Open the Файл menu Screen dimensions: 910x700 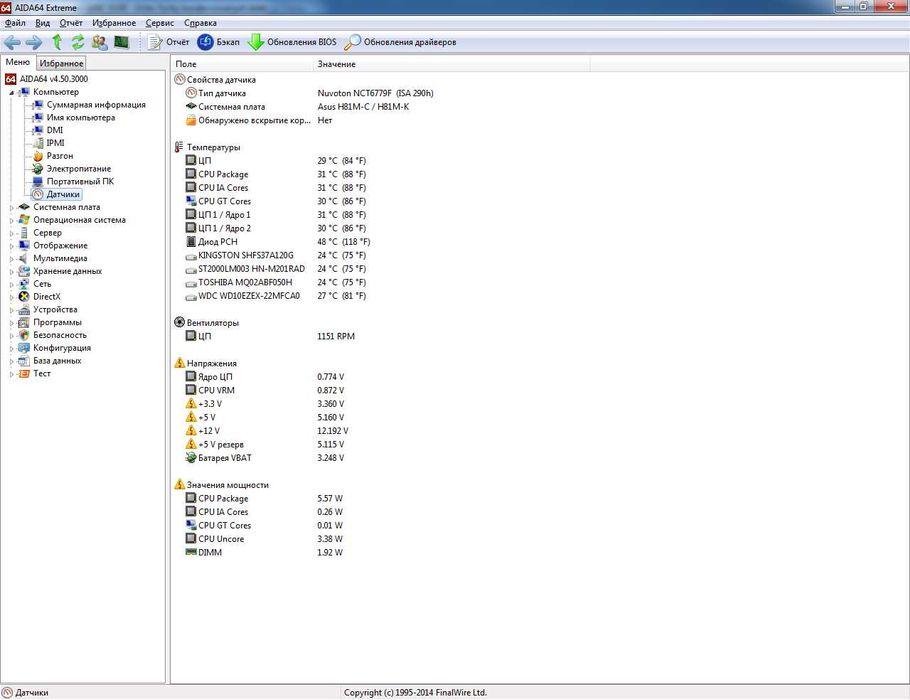15,23
